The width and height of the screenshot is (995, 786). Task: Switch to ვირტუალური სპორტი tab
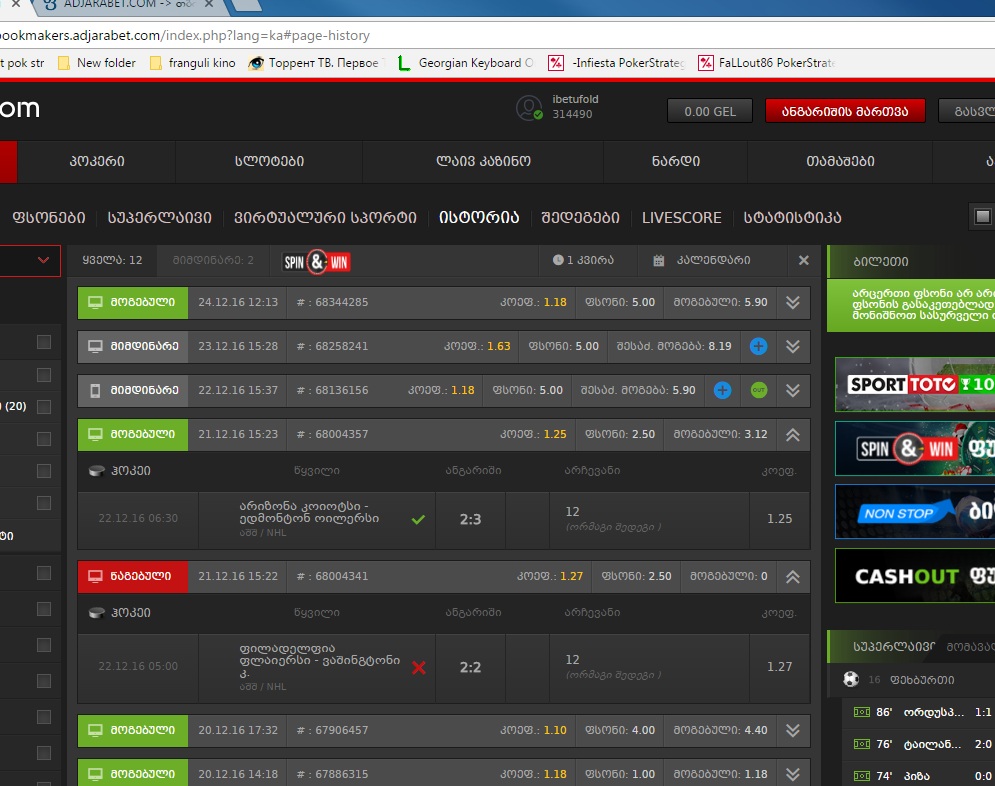(325, 218)
